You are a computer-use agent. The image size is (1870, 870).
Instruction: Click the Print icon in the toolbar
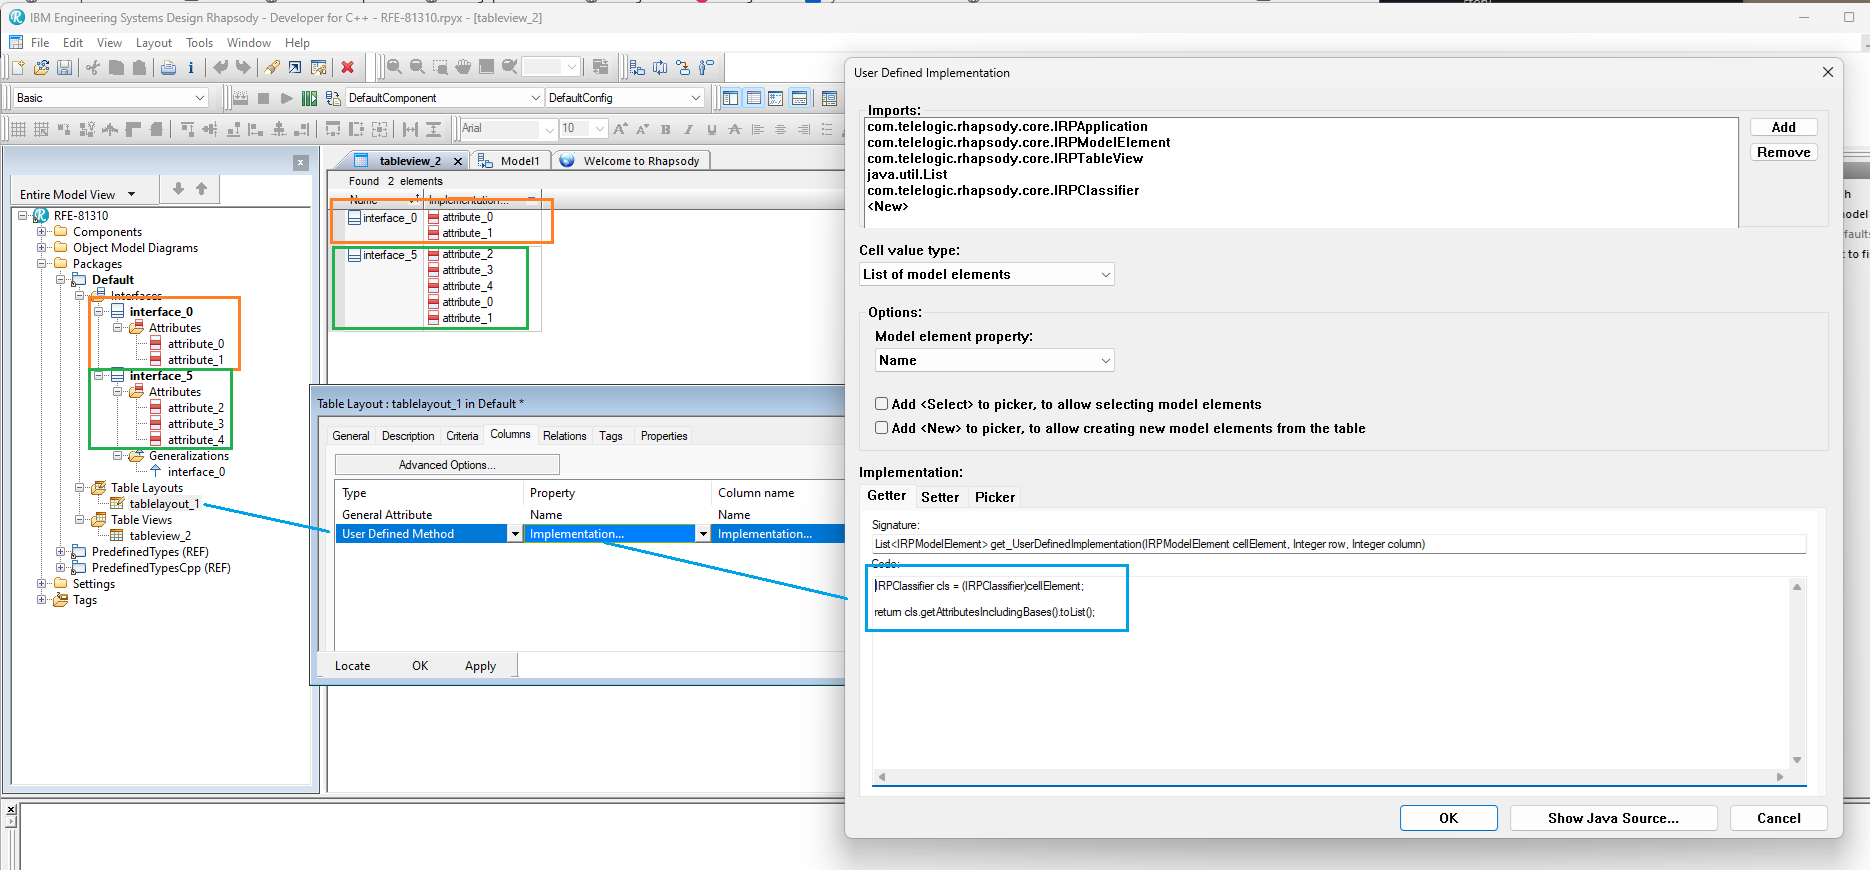coord(168,67)
